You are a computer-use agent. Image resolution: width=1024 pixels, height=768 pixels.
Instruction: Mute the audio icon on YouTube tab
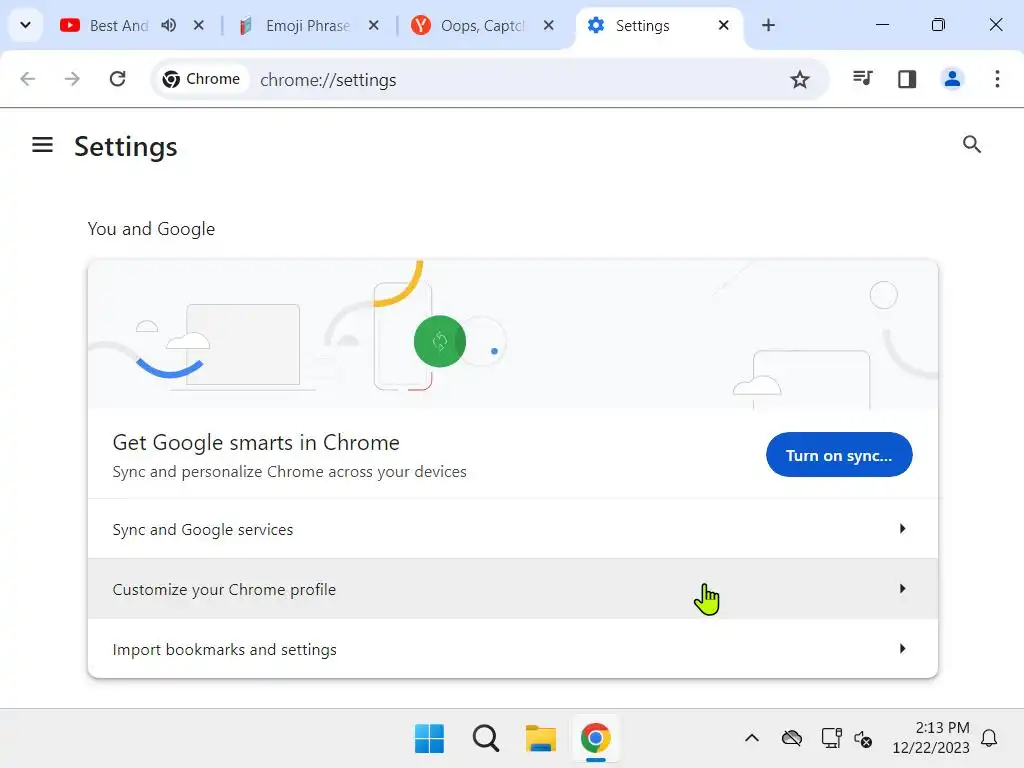point(168,25)
